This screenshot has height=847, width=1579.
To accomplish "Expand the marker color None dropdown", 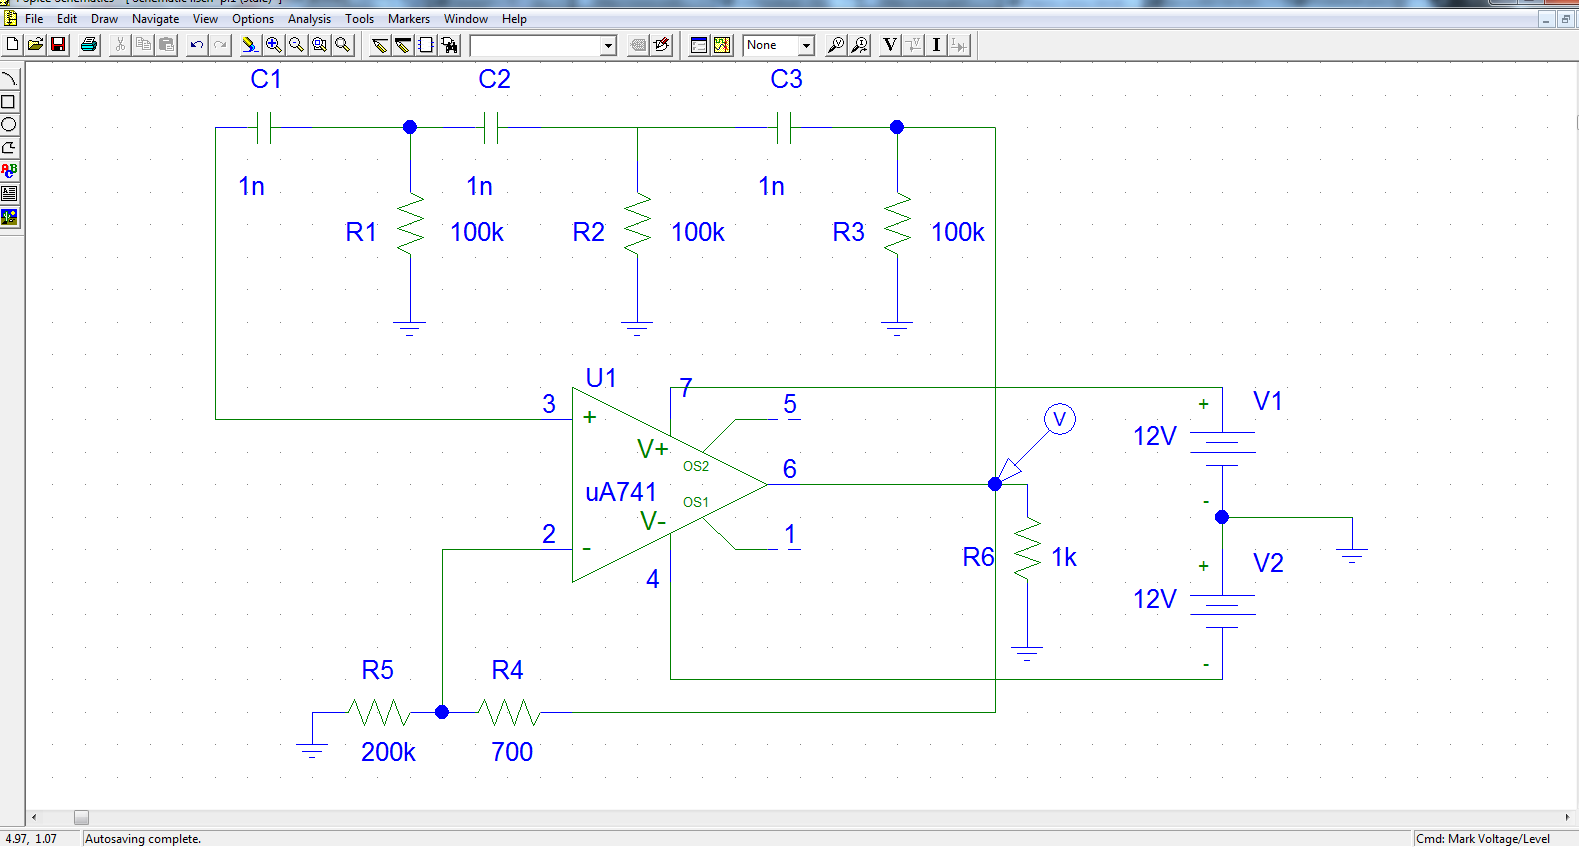I will pos(806,46).
